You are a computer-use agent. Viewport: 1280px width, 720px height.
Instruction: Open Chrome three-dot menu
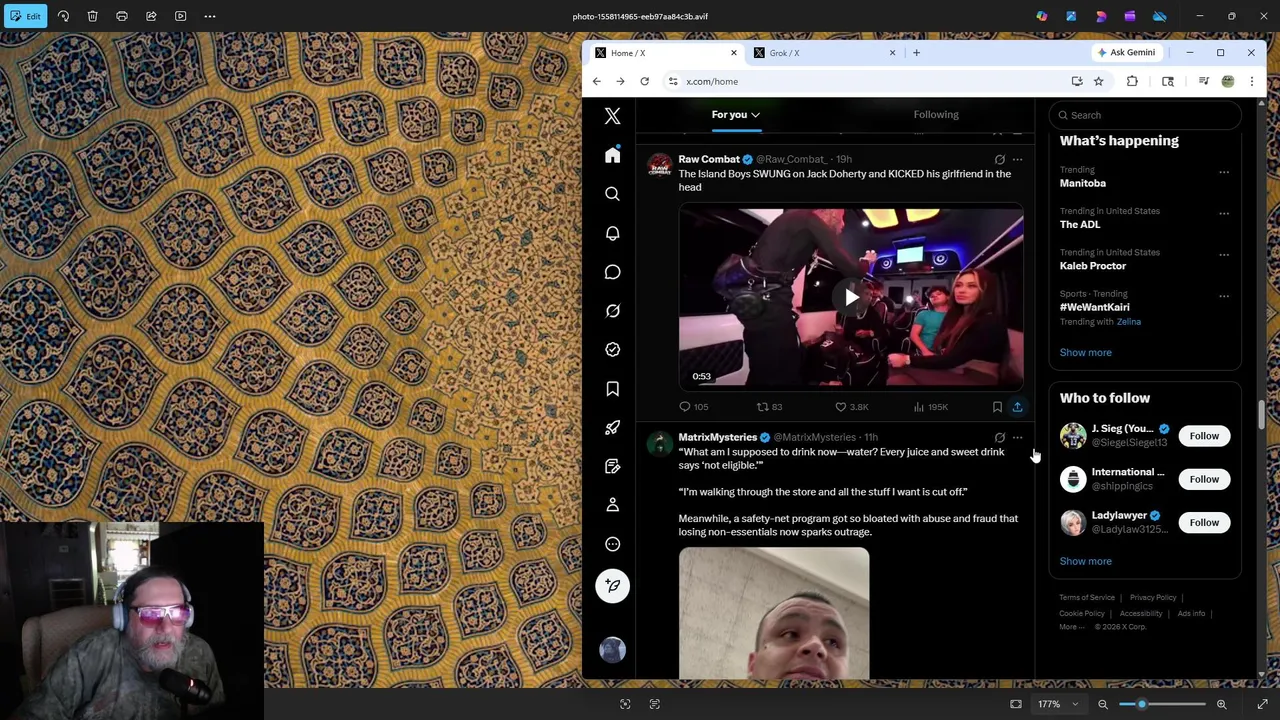tap(1251, 82)
